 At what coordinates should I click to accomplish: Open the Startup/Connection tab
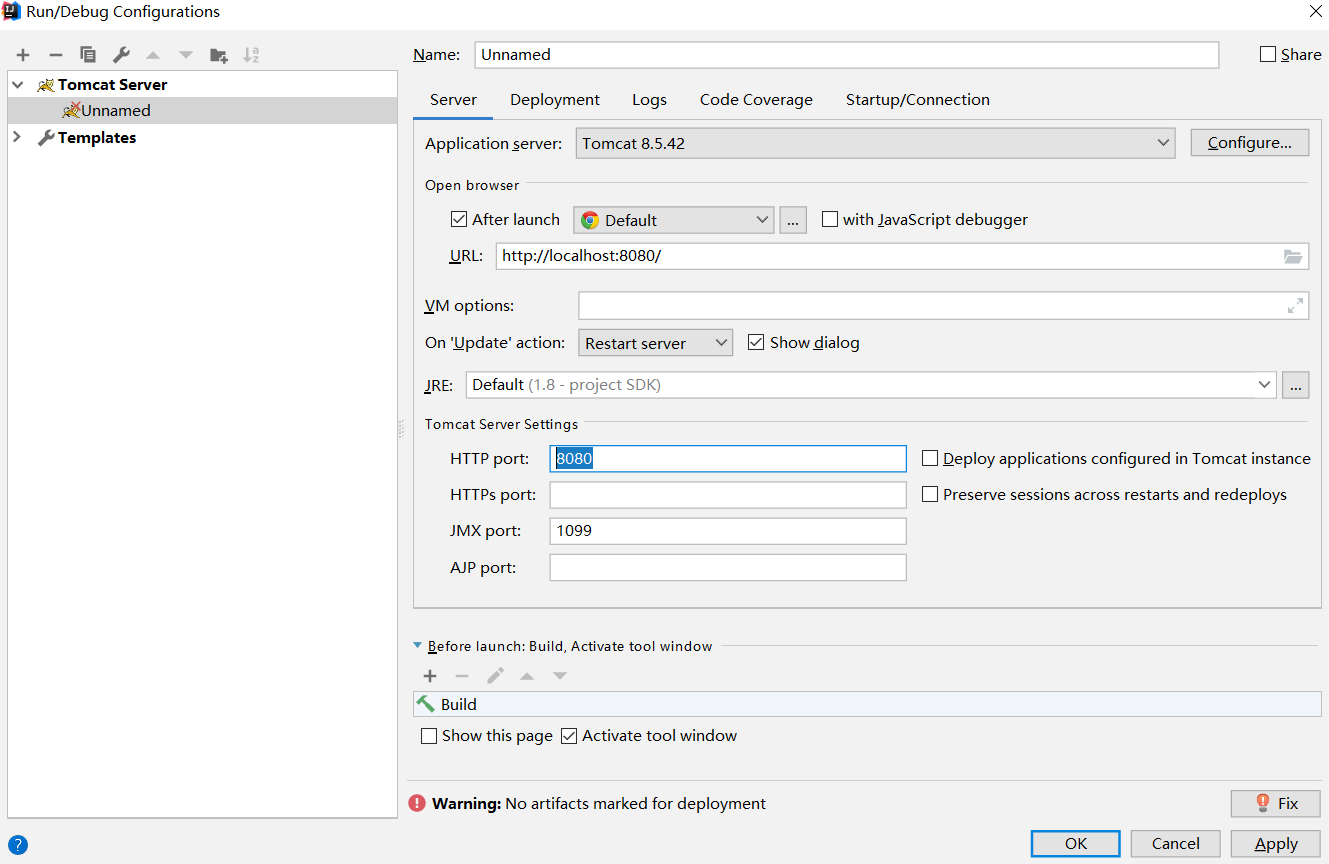pos(918,100)
